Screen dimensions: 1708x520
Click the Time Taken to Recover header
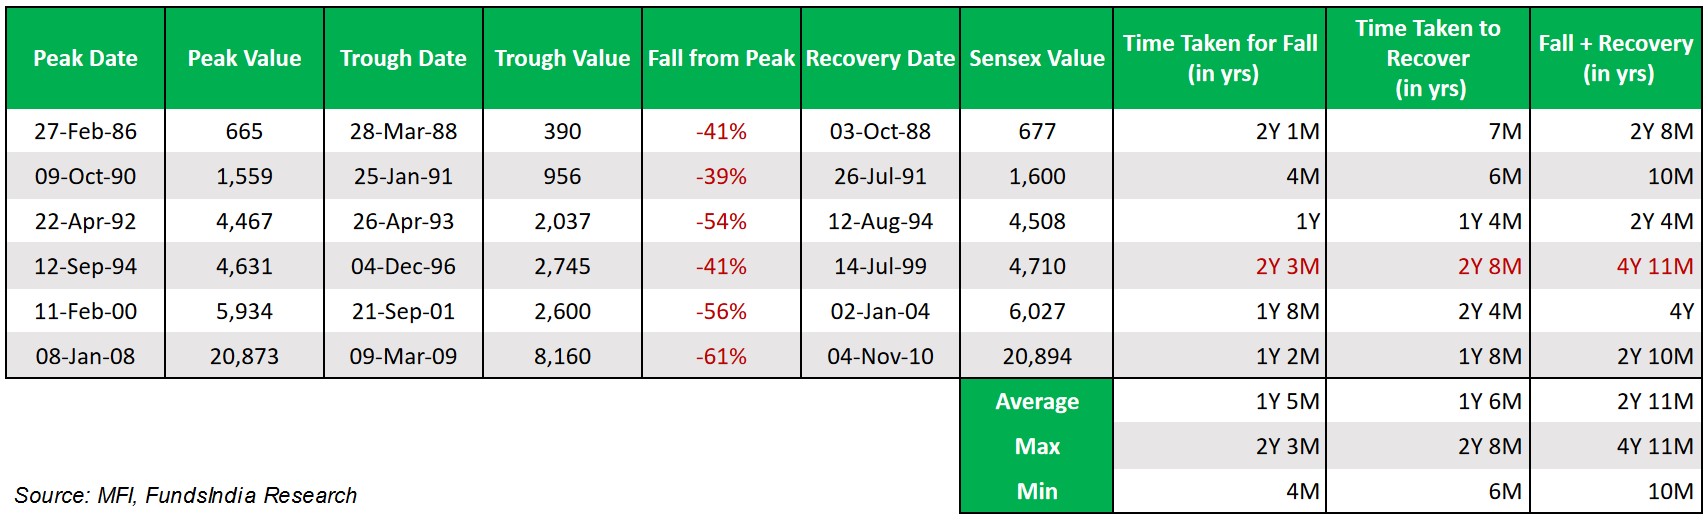tap(1427, 58)
